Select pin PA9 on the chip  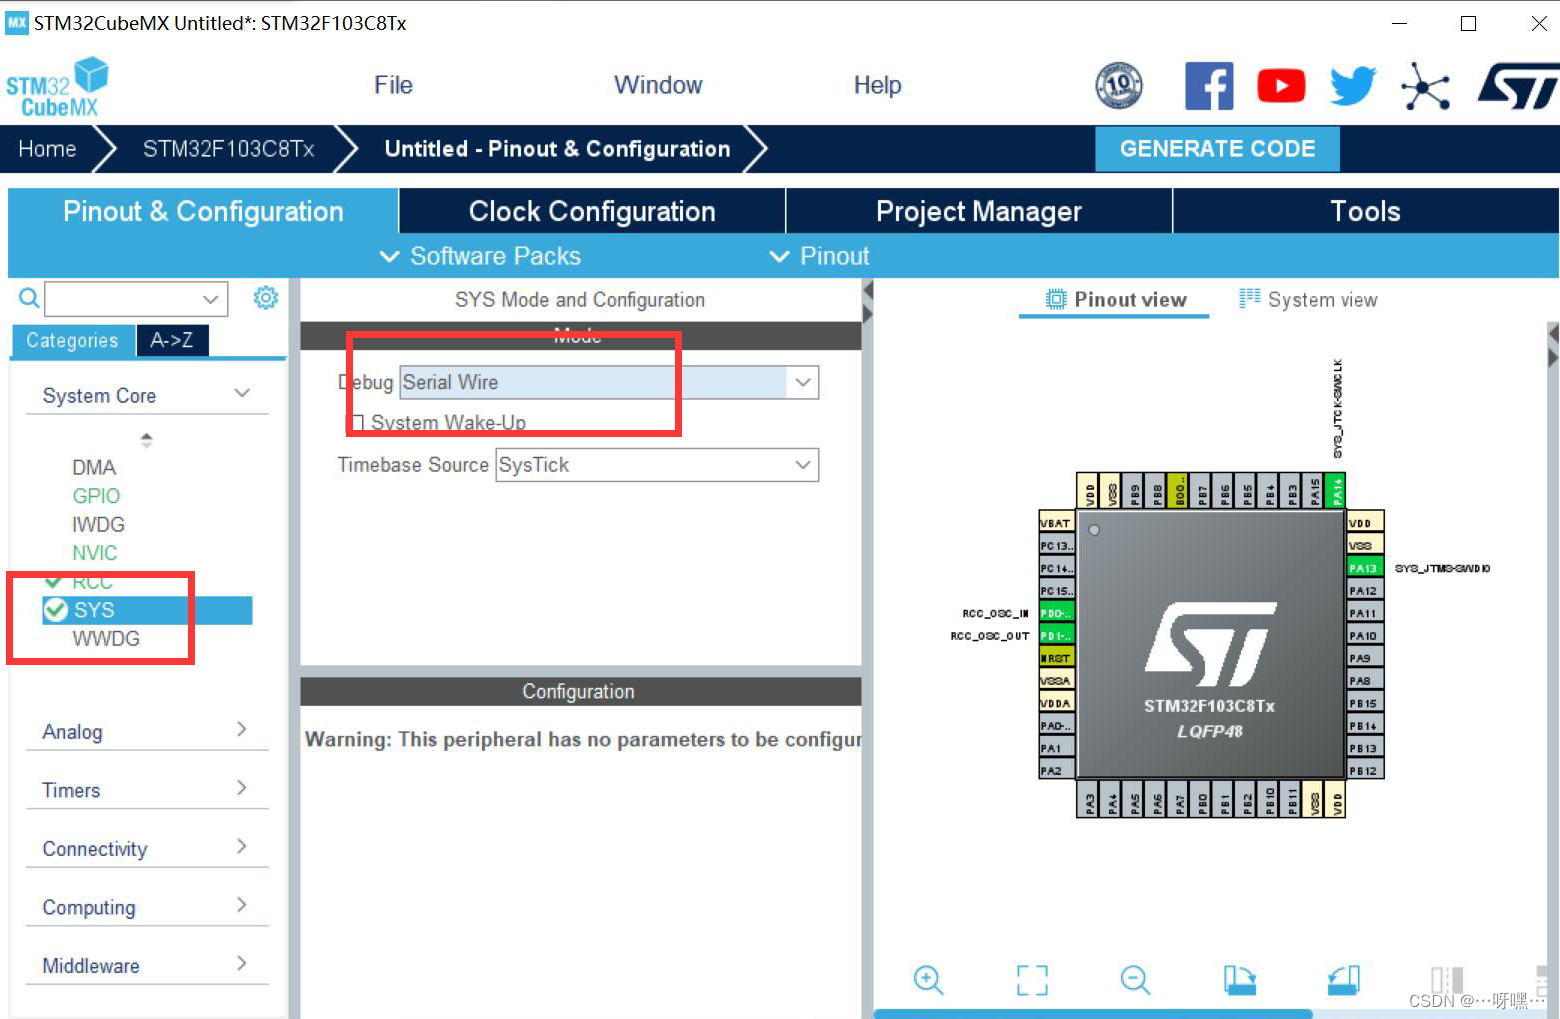[x=1365, y=658]
